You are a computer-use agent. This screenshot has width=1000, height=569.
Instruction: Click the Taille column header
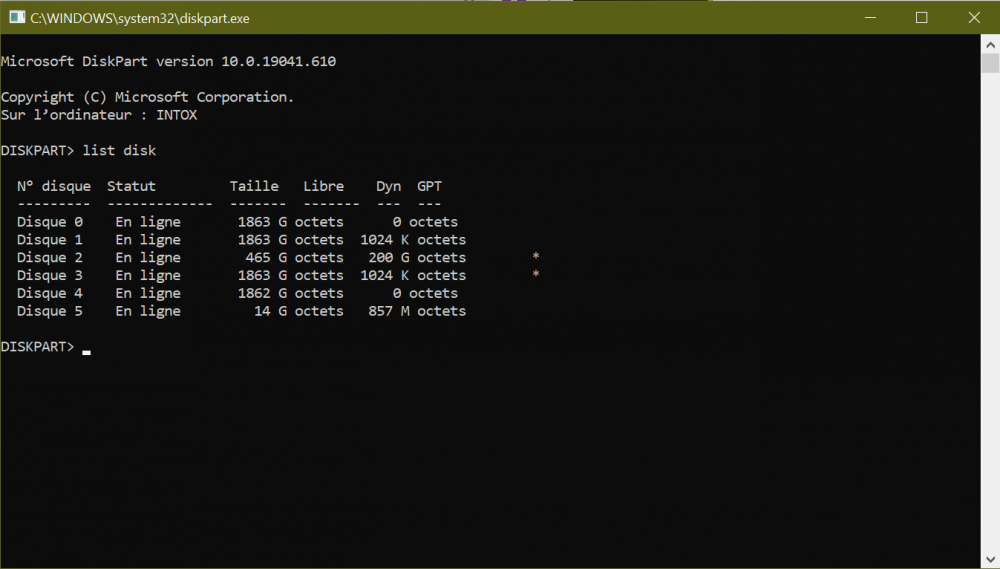(x=254, y=186)
